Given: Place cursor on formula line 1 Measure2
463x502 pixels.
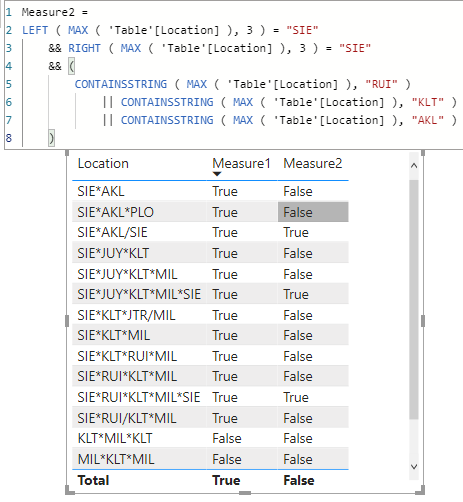Looking at the screenshot, I should click(48, 12).
